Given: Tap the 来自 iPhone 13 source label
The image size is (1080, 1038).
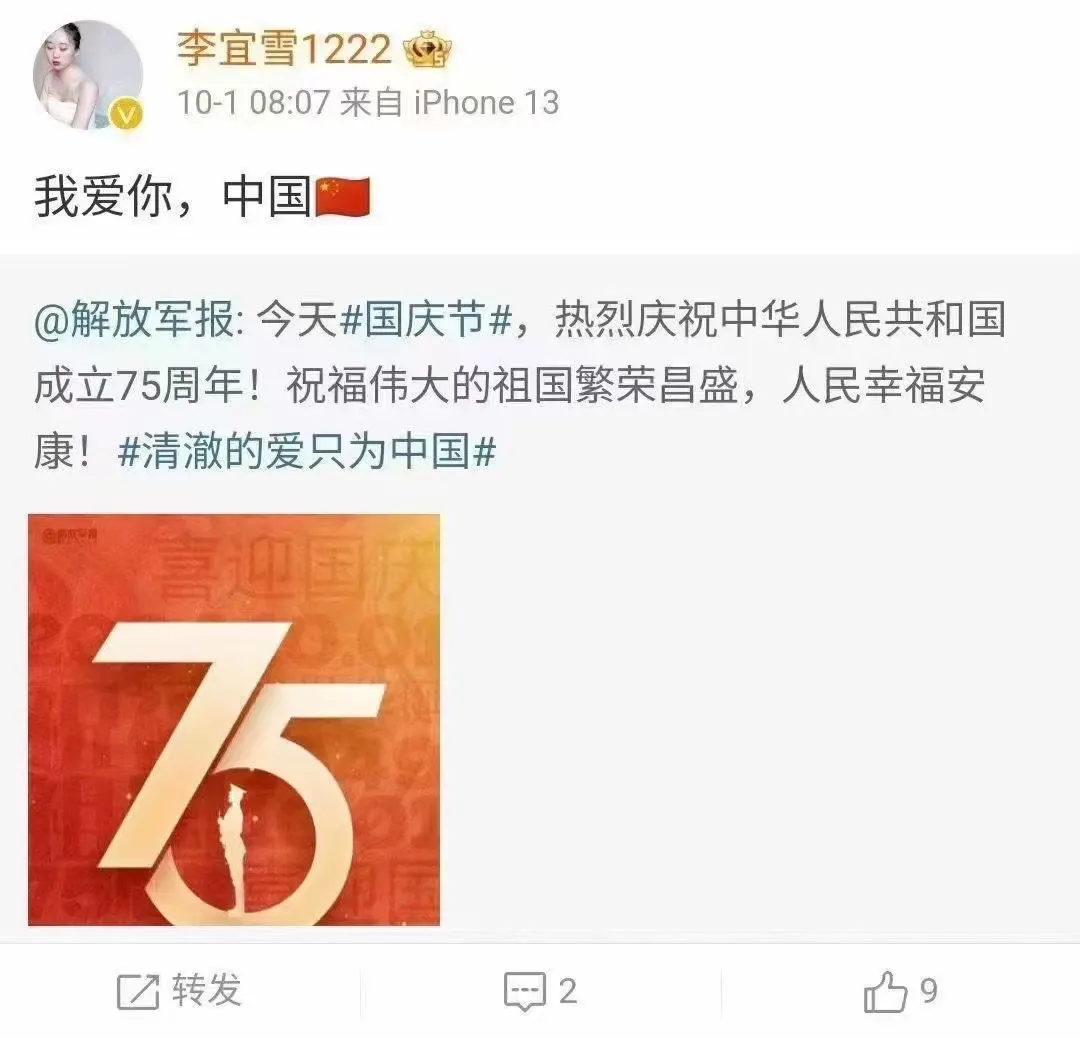Looking at the screenshot, I should pyautogui.click(x=450, y=103).
